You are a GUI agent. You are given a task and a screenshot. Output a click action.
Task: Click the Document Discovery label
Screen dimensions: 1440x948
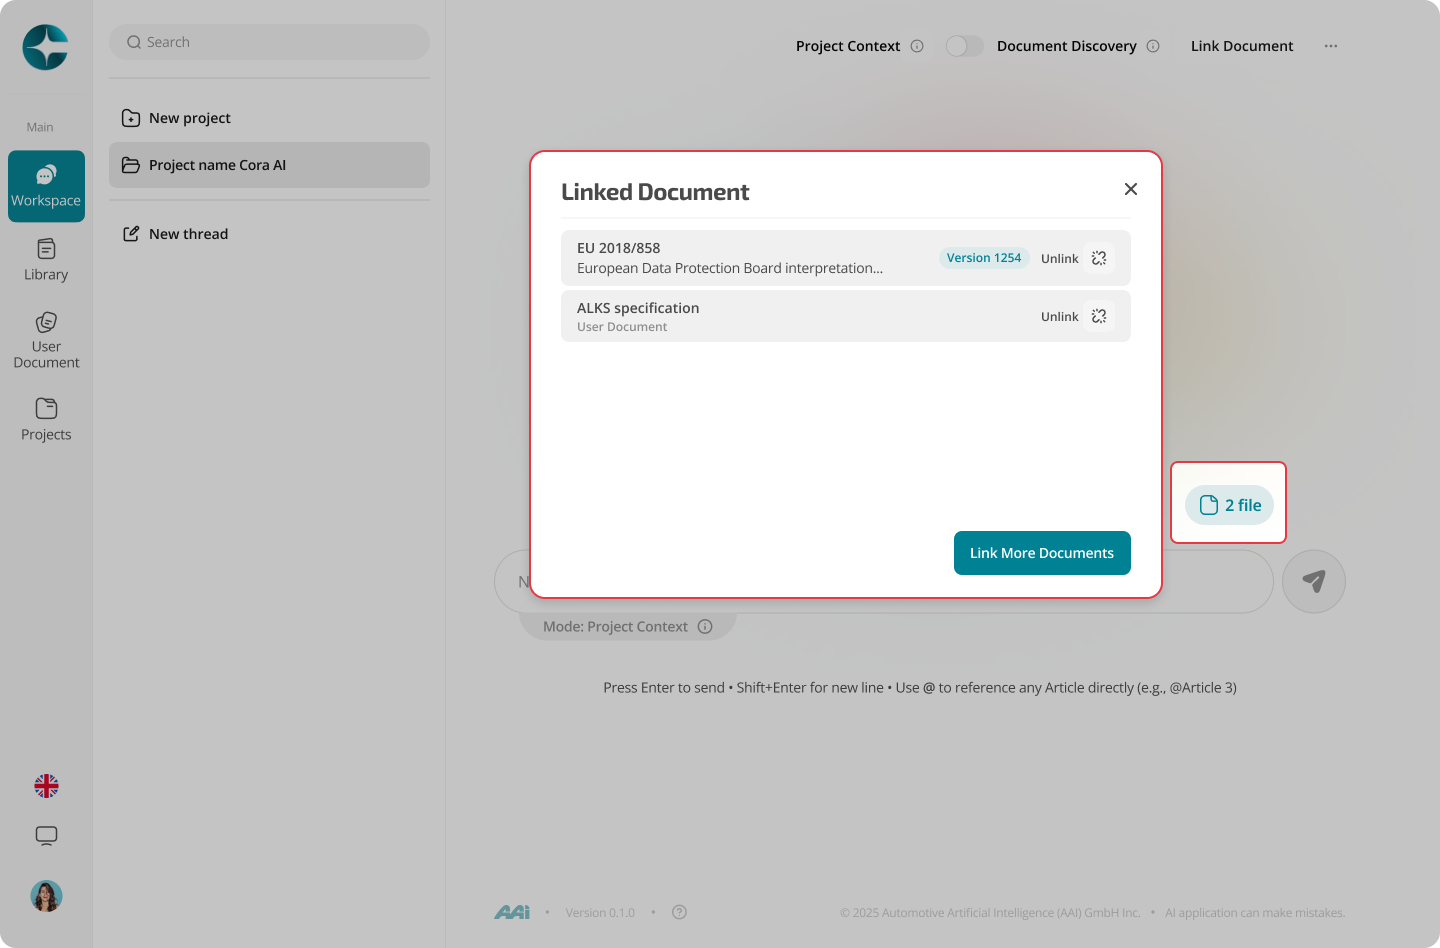[1067, 46]
